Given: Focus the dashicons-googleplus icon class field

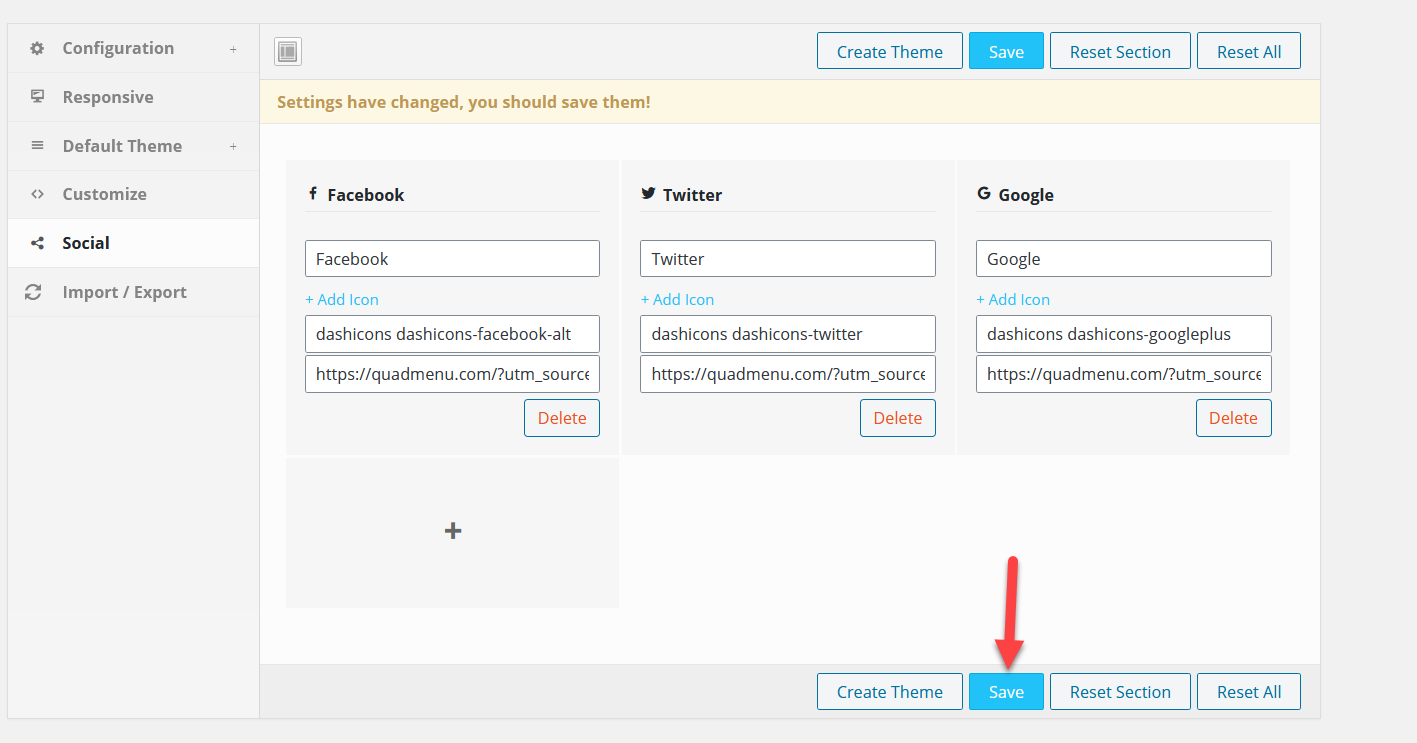Looking at the screenshot, I should click(x=1124, y=334).
